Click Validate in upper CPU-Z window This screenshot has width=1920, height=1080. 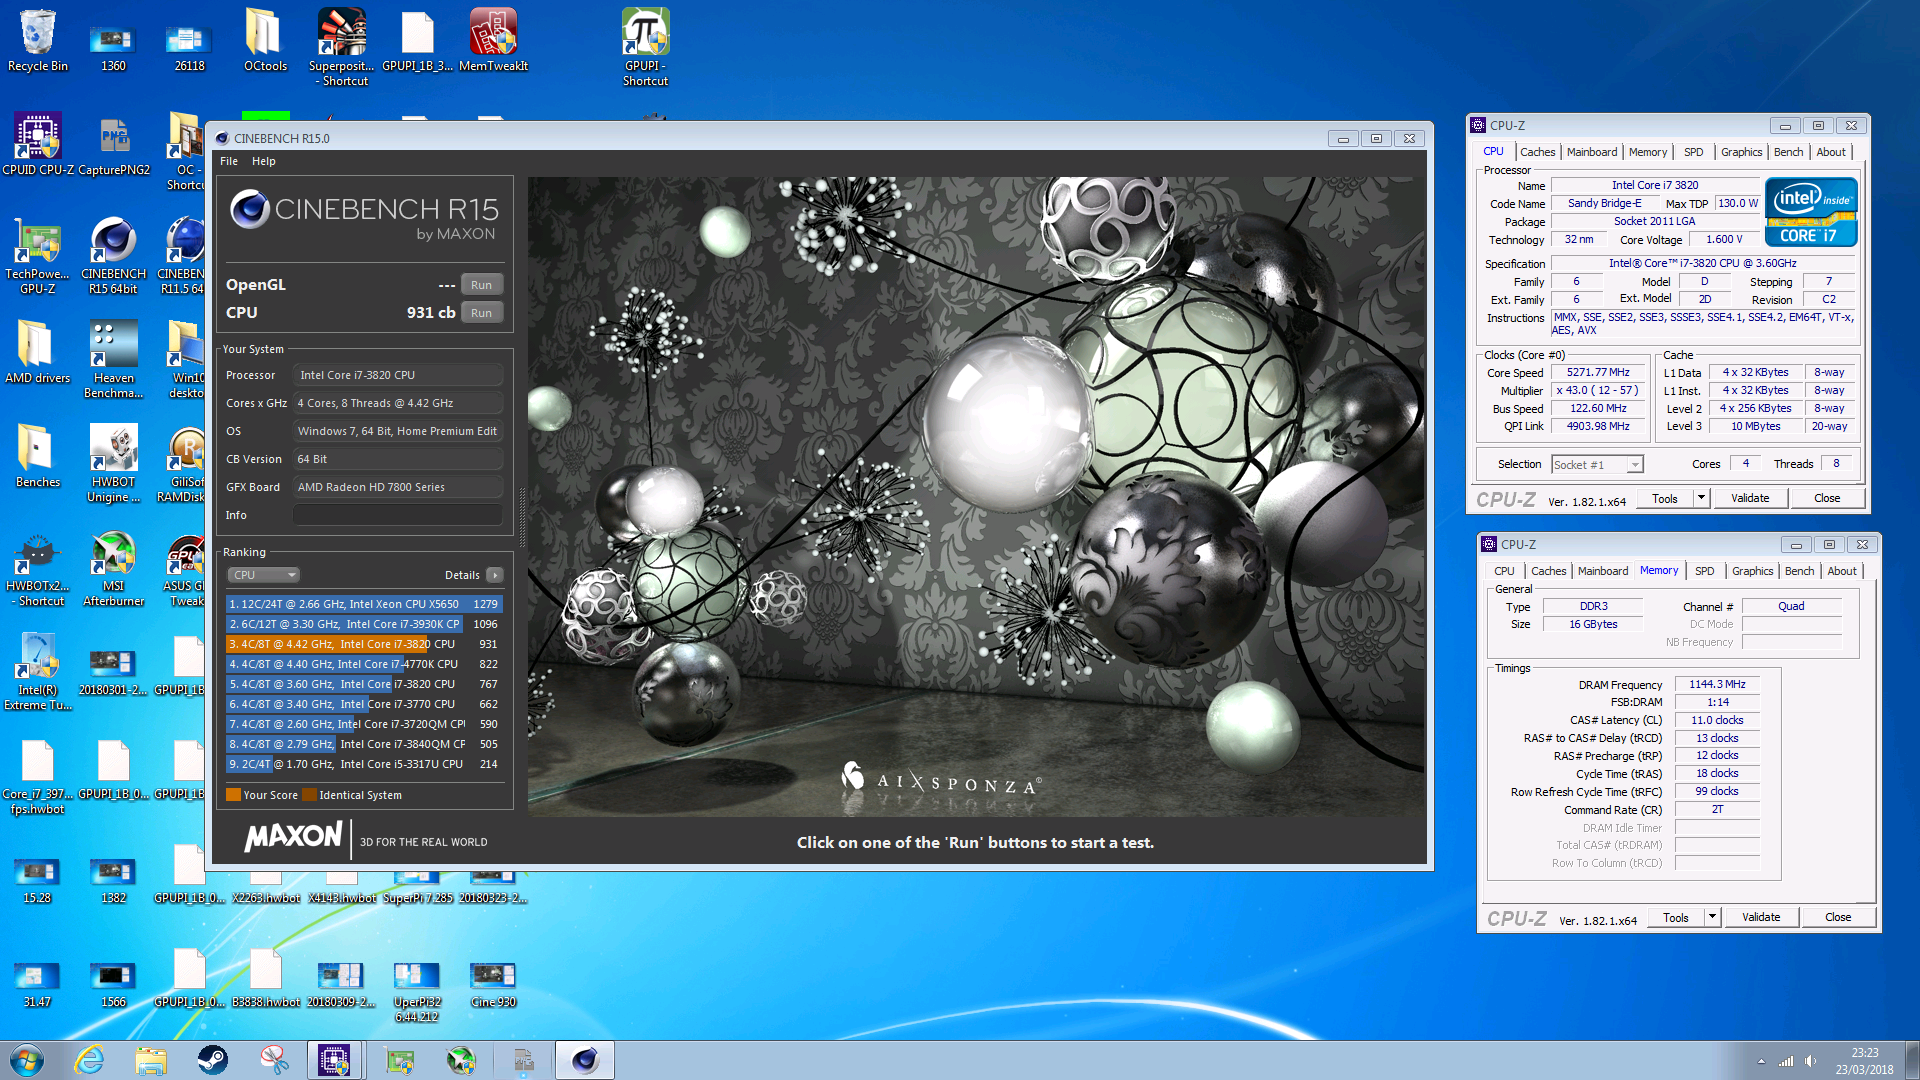click(x=1750, y=498)
